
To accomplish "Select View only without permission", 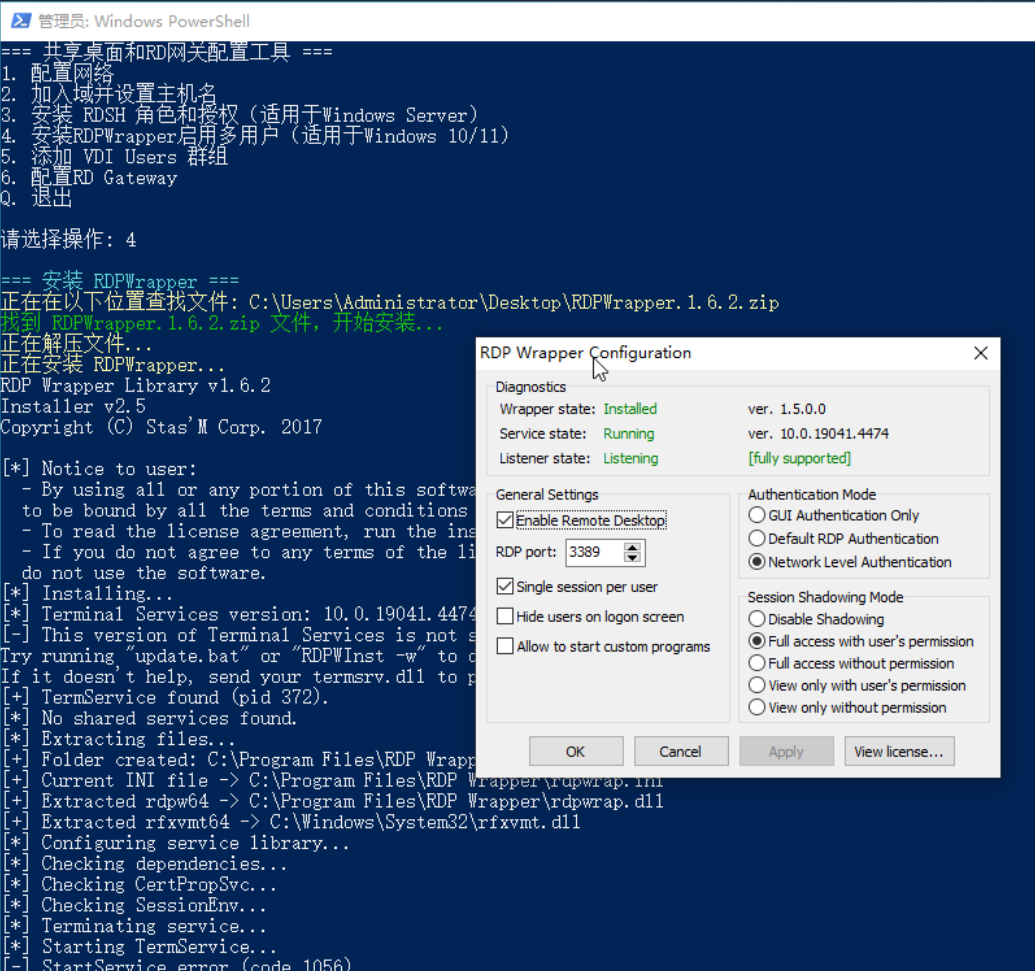I will tap(757, 708).
